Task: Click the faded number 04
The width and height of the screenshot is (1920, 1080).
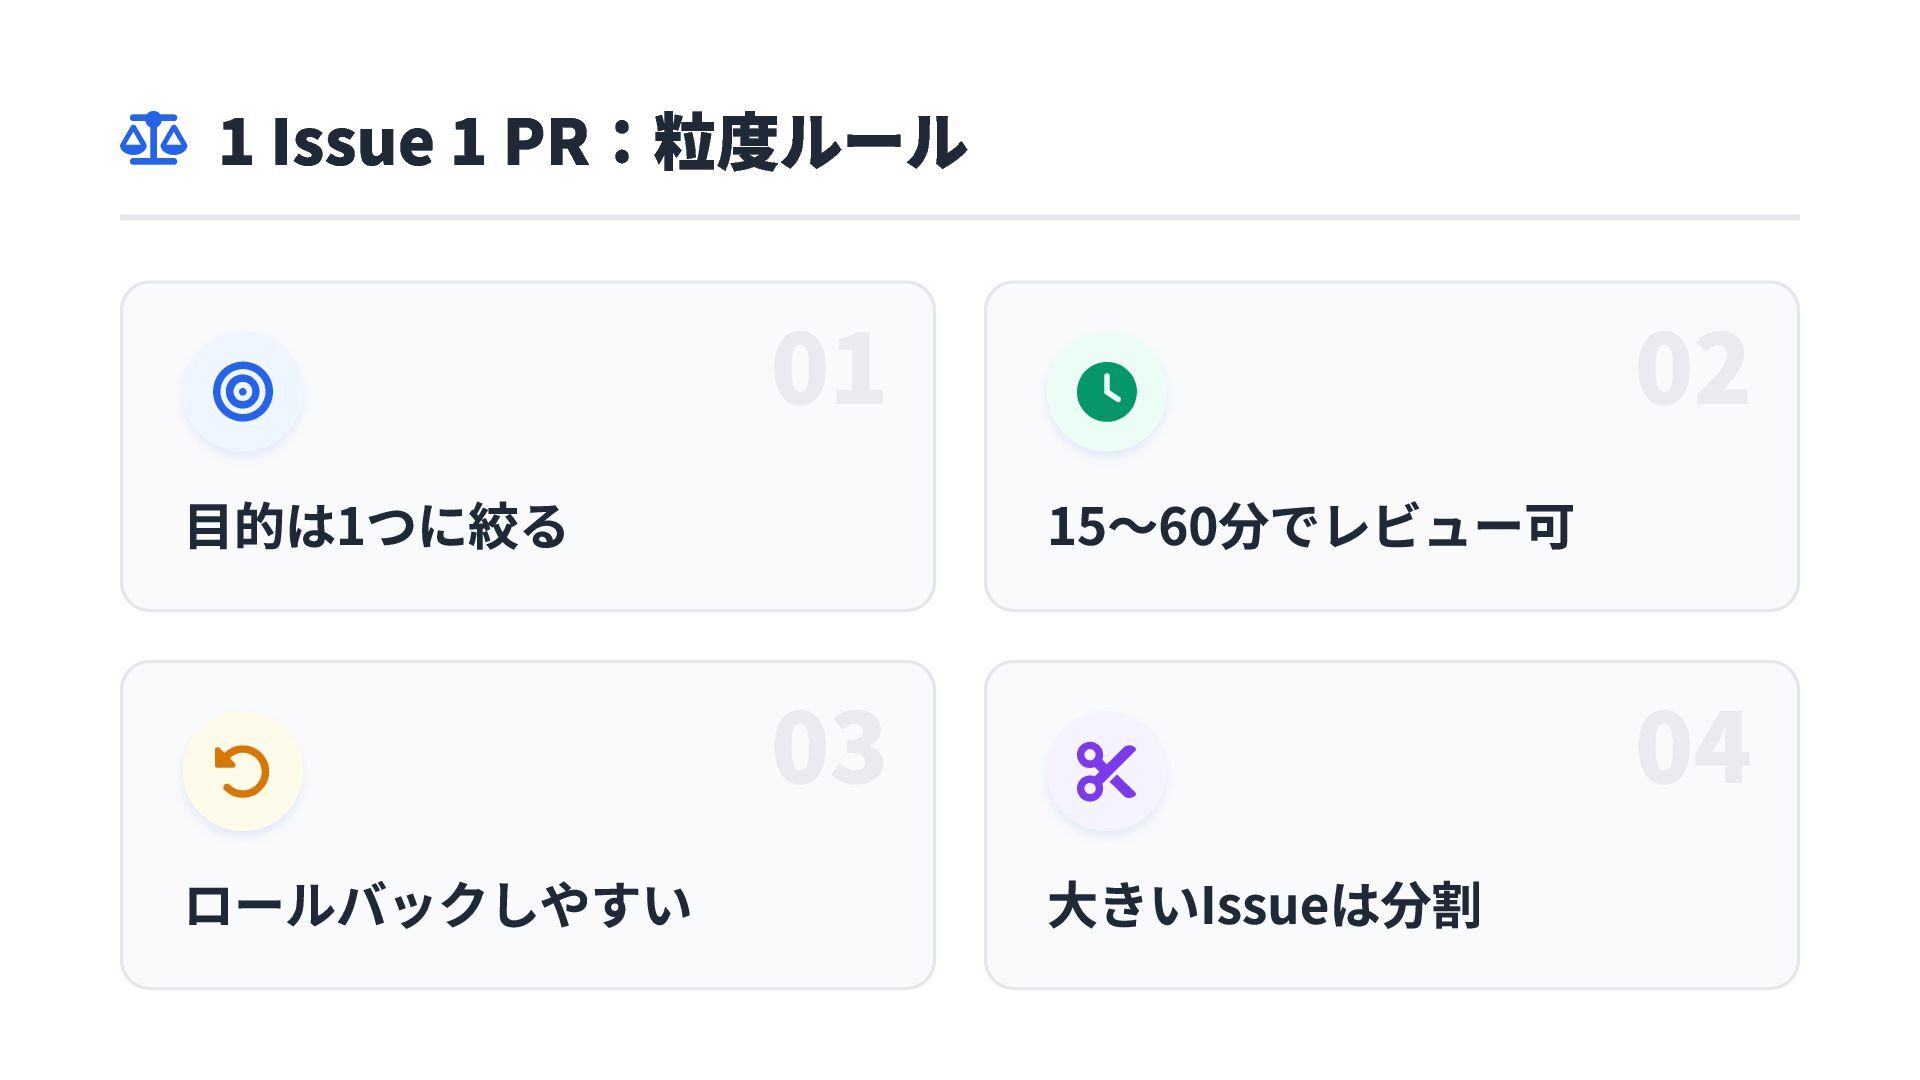Action: pyautogui.click(x=1692, y=749)
